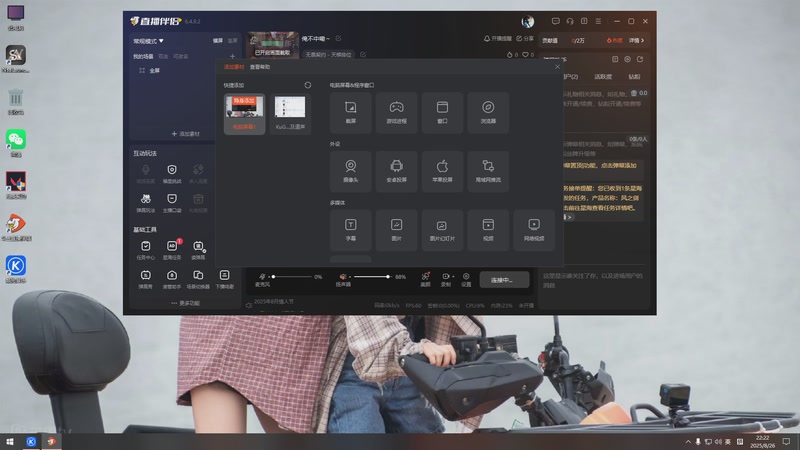The height and width of the screenshot is (450, 800).
Task: Add a subtitle (字幕) text source
Action: (351, 230)
